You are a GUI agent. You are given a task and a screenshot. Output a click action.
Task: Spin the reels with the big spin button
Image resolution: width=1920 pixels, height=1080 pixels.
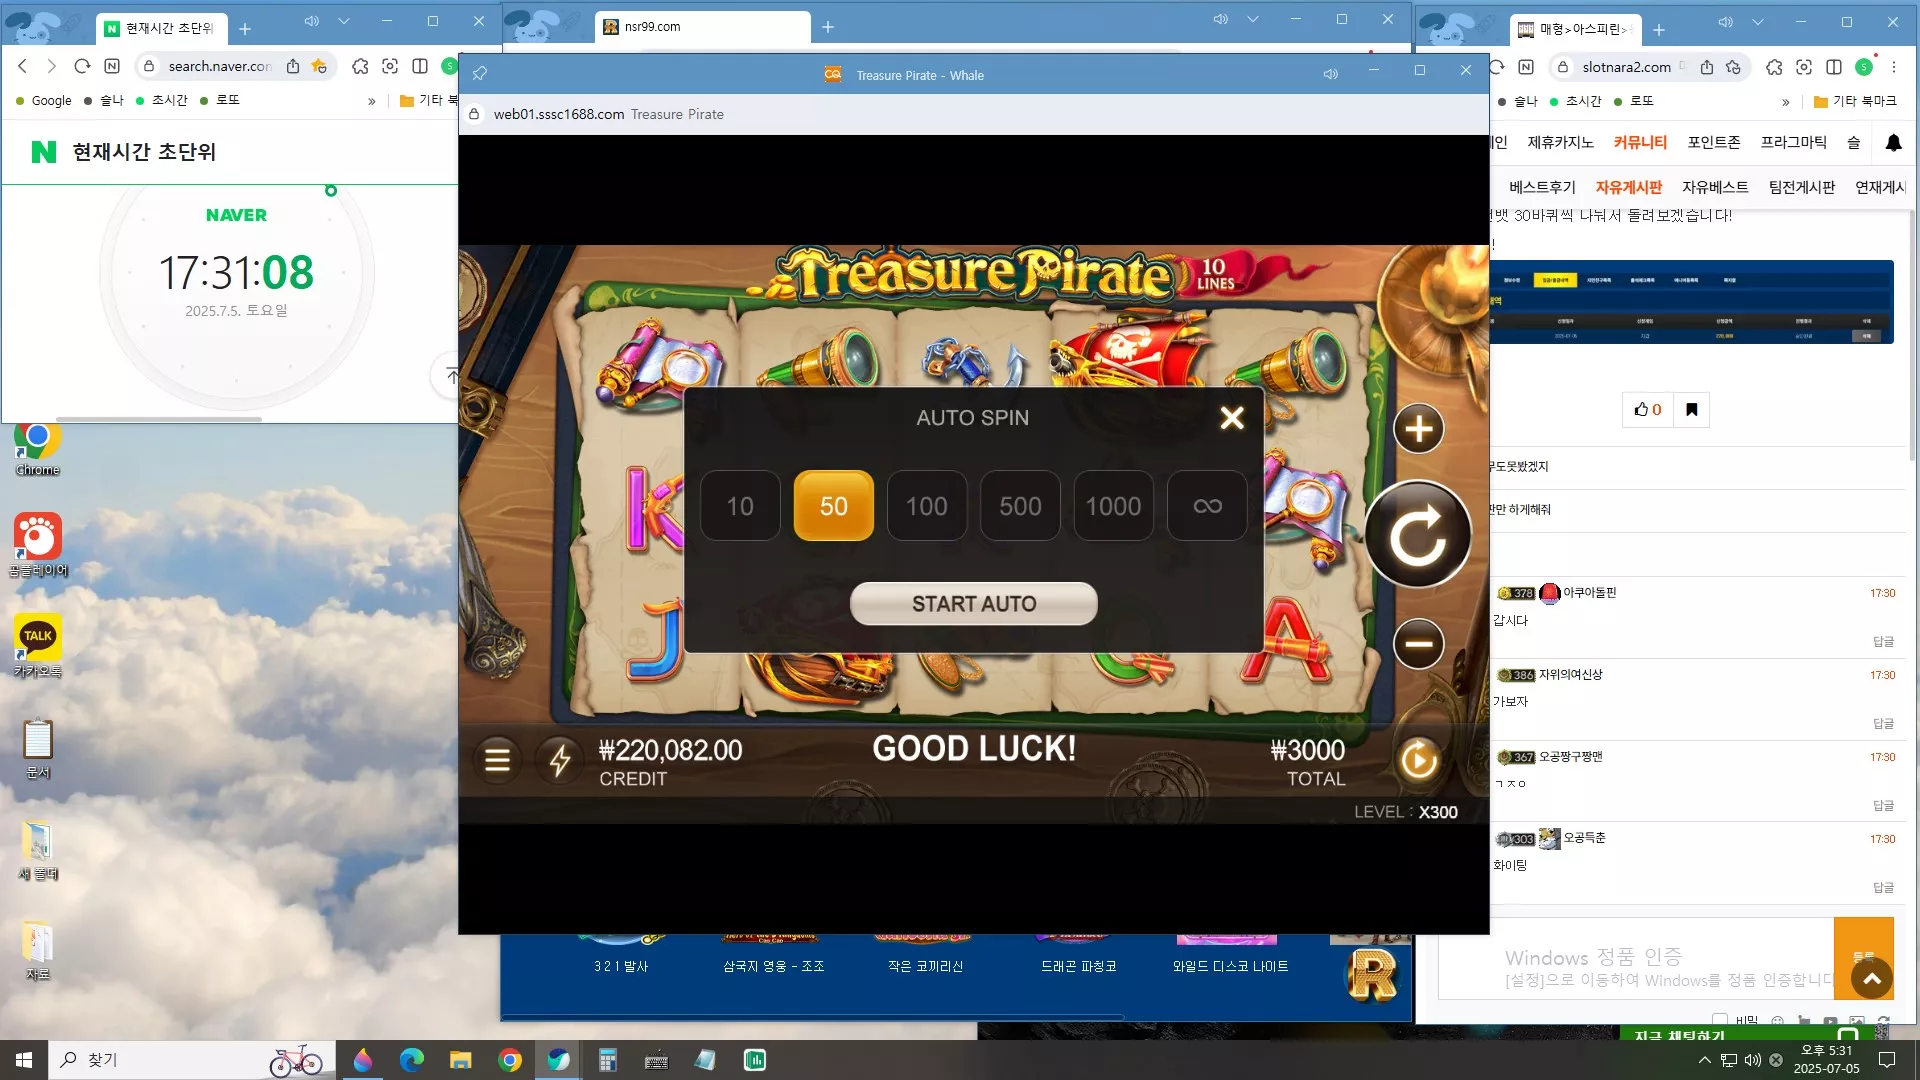(1419, 535)
